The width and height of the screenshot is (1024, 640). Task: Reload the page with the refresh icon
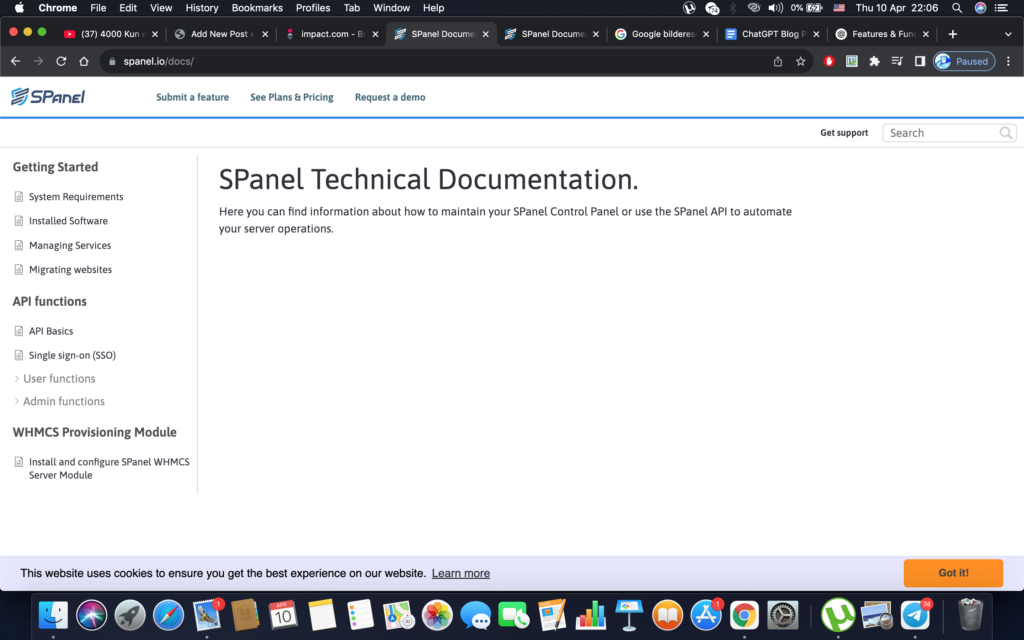tap(61, 61)
